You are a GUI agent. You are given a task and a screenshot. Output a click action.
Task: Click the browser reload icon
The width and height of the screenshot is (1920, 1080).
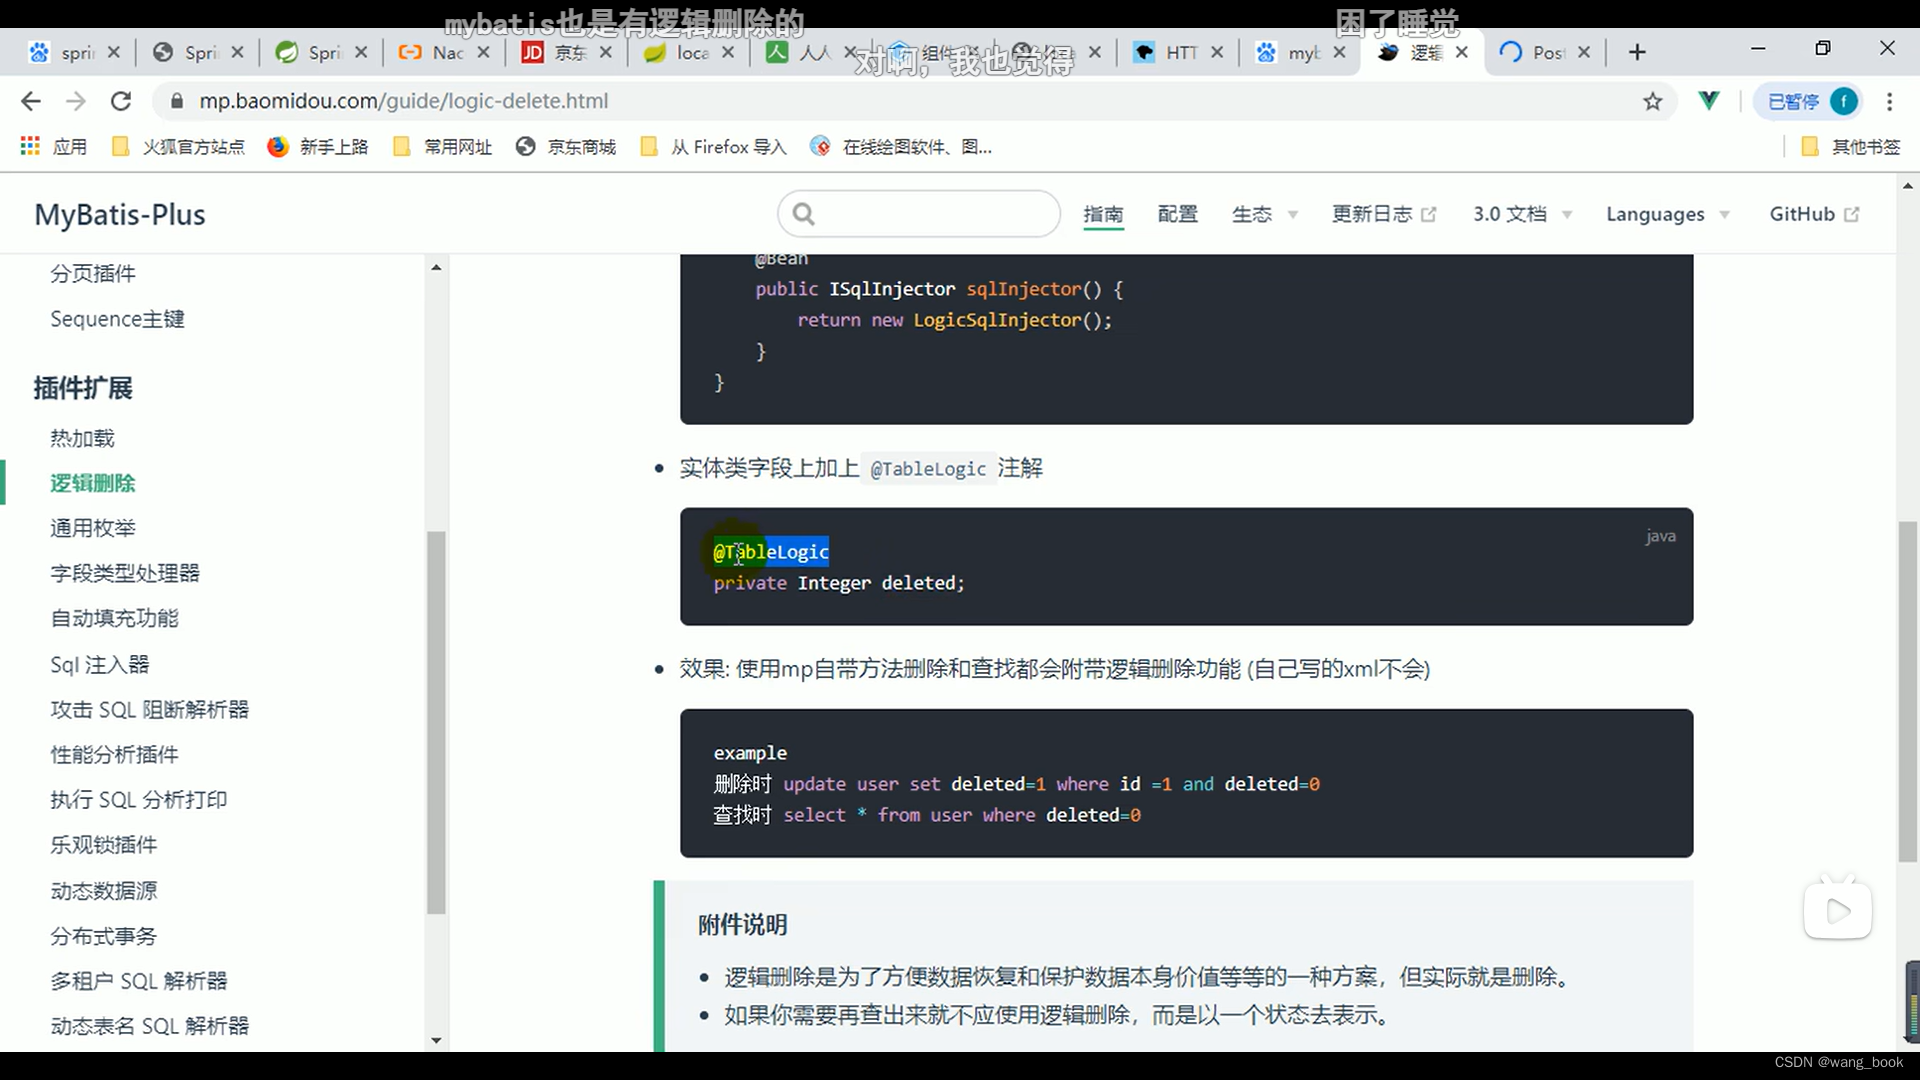click(121, 101)
